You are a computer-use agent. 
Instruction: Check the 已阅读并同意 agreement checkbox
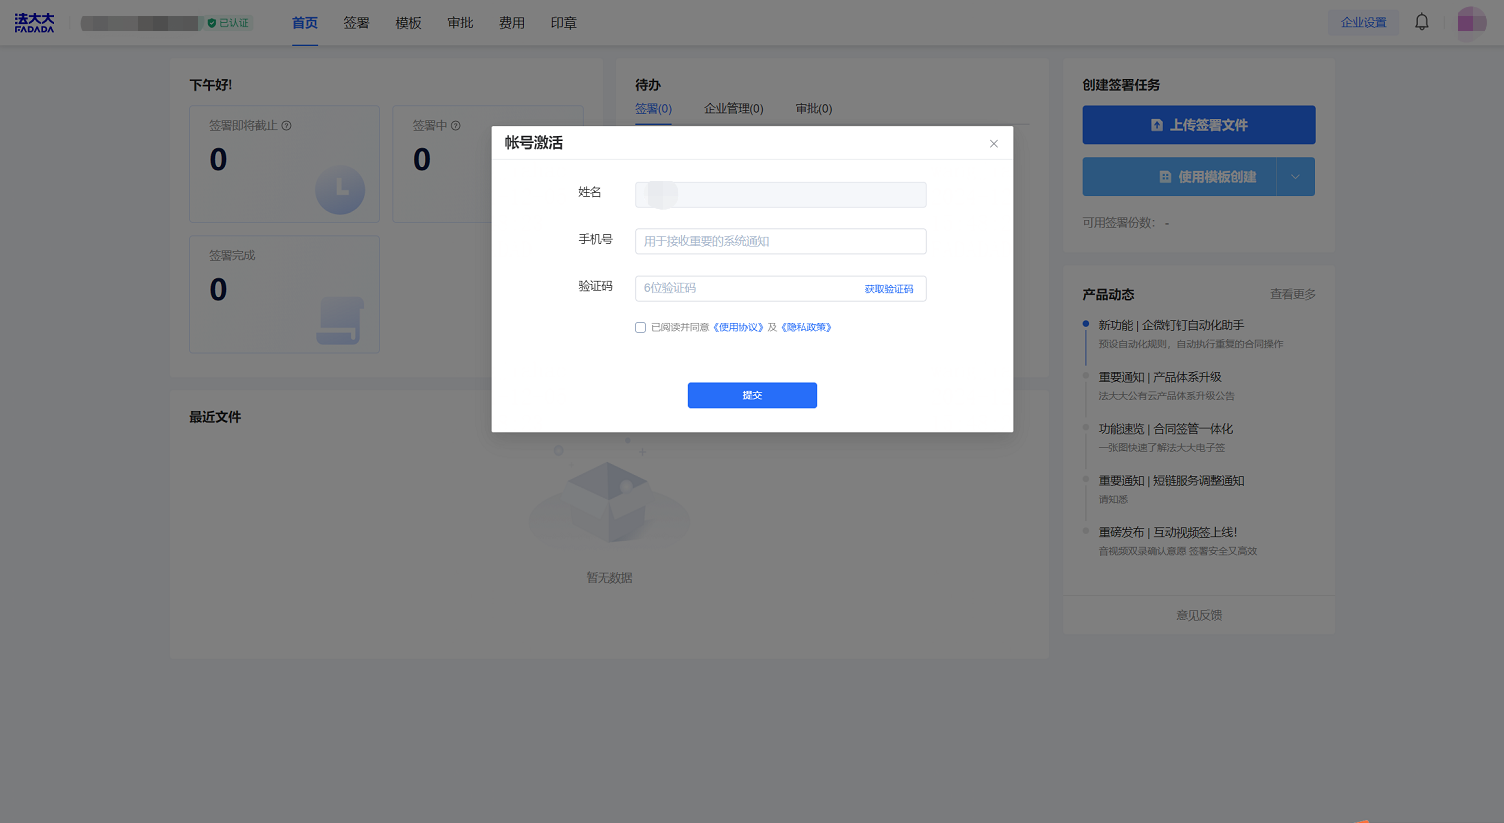(640, 327)
